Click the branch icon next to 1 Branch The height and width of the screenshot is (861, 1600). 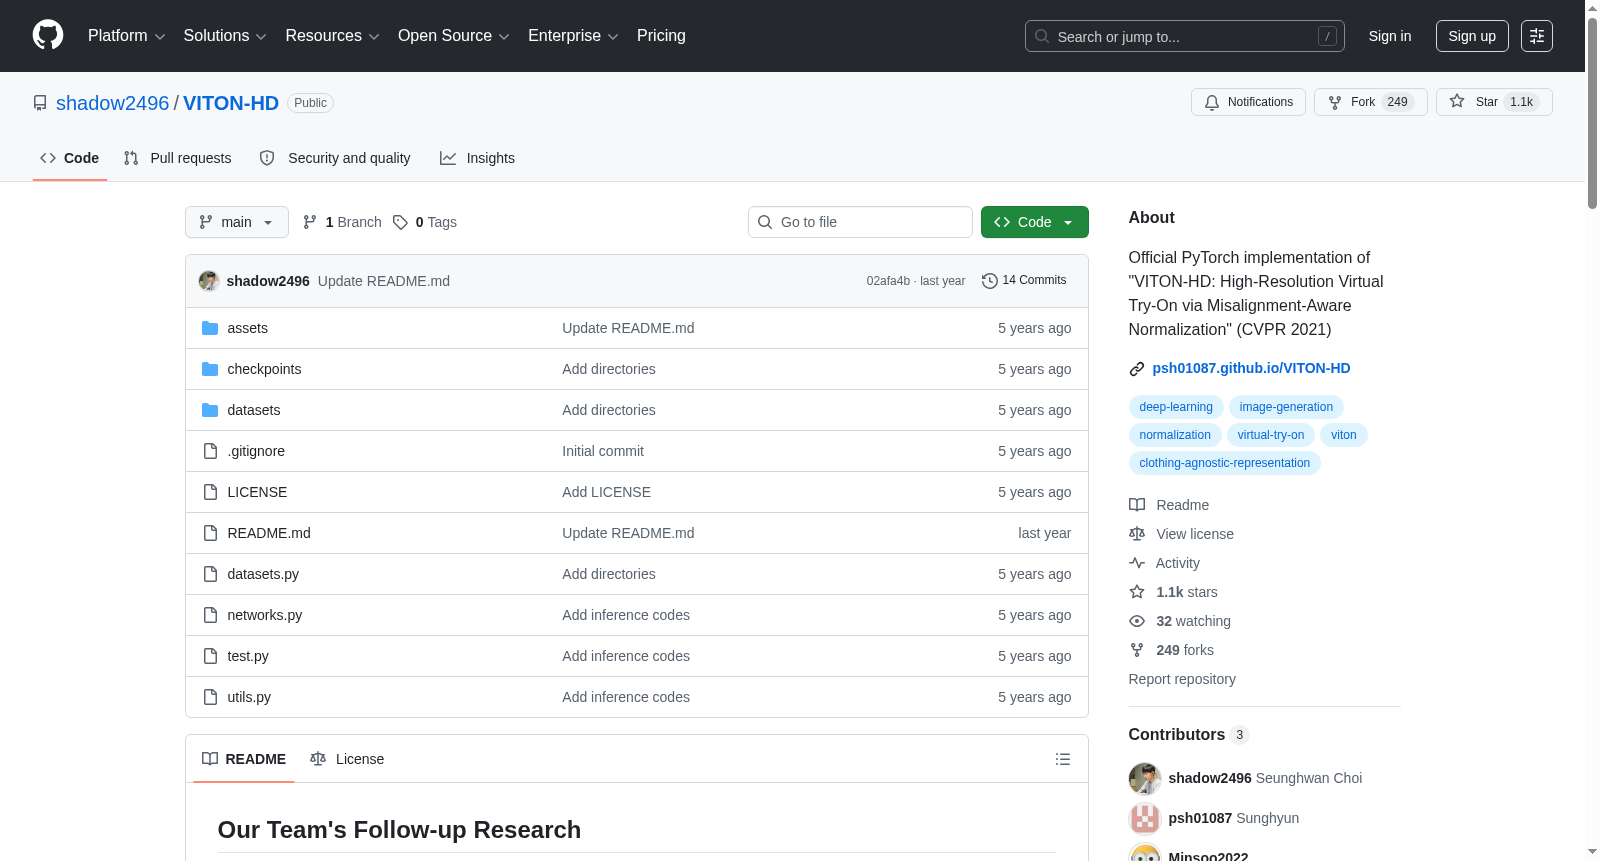[x=310, y=222]
